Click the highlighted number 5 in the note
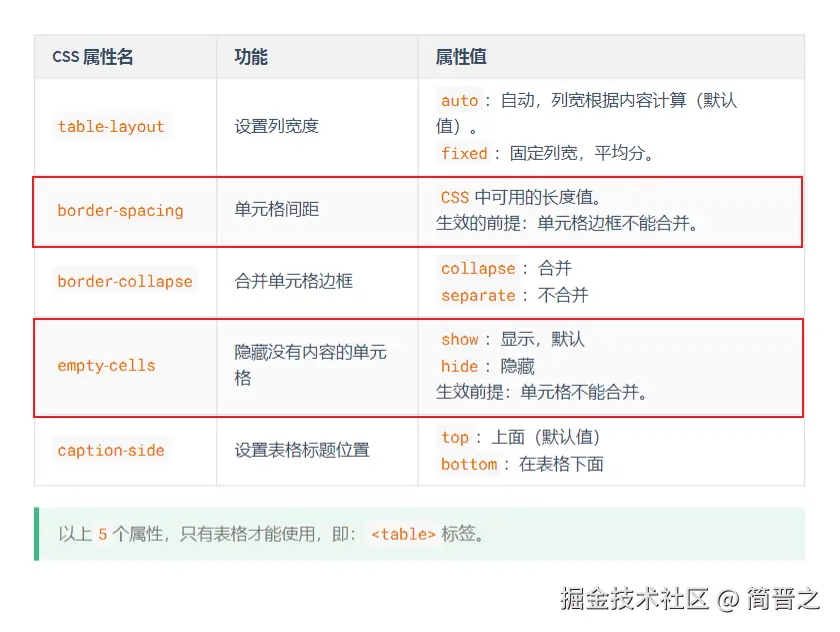The height and width of the screenshot is (632, 840). pyautogui.click(x=103, y=534)
